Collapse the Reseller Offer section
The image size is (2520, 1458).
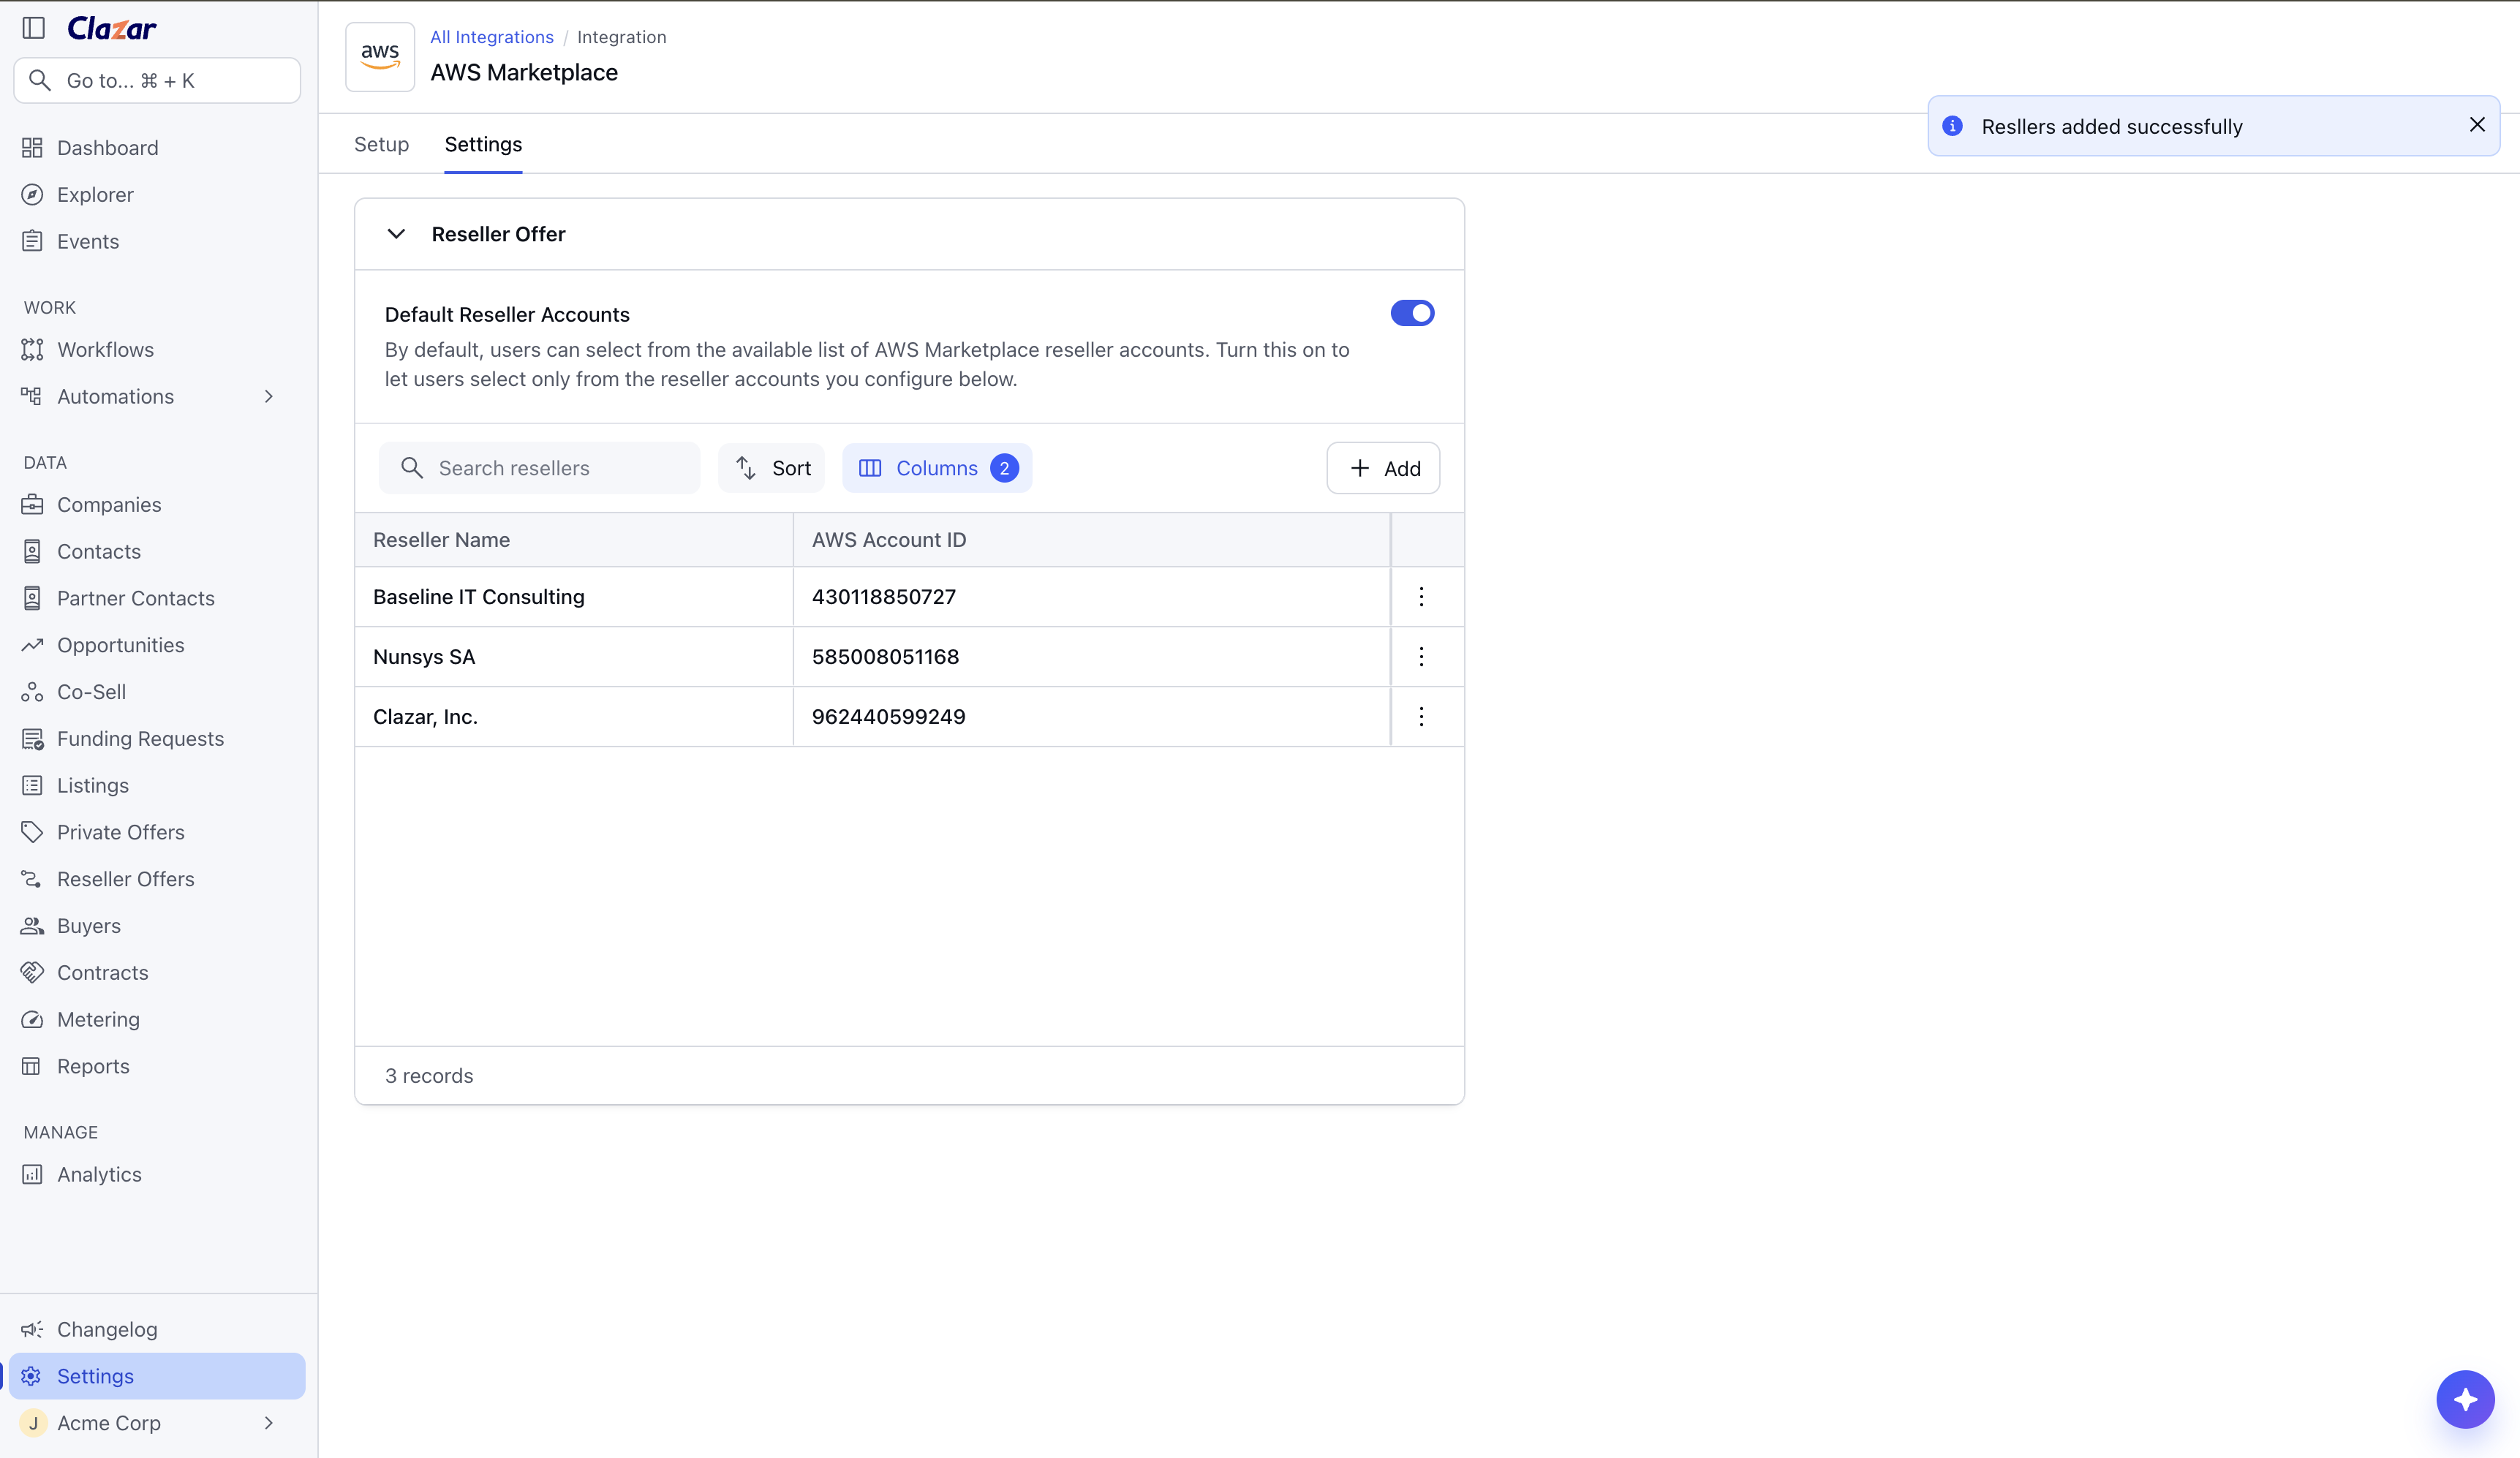(396, 234)
